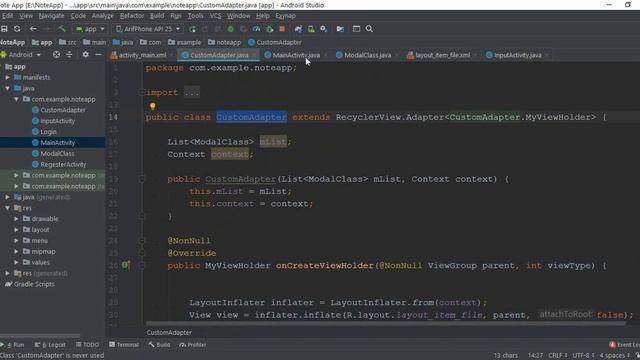Open the VCS menu
This screenshot has width=640, height=360.
coord(215,16)
